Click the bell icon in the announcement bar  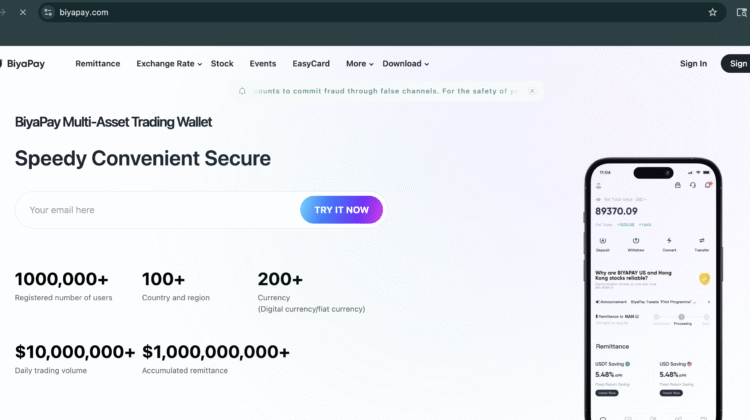click(242, 91)
